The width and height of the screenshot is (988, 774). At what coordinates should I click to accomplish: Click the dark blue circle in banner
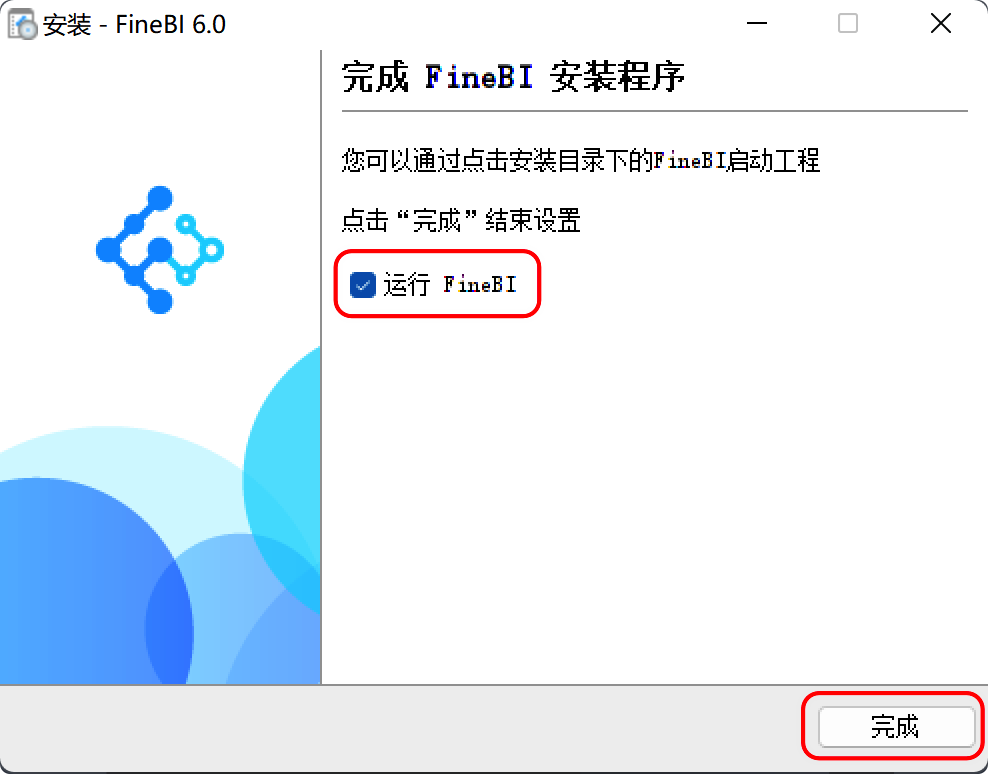[95, 580]
